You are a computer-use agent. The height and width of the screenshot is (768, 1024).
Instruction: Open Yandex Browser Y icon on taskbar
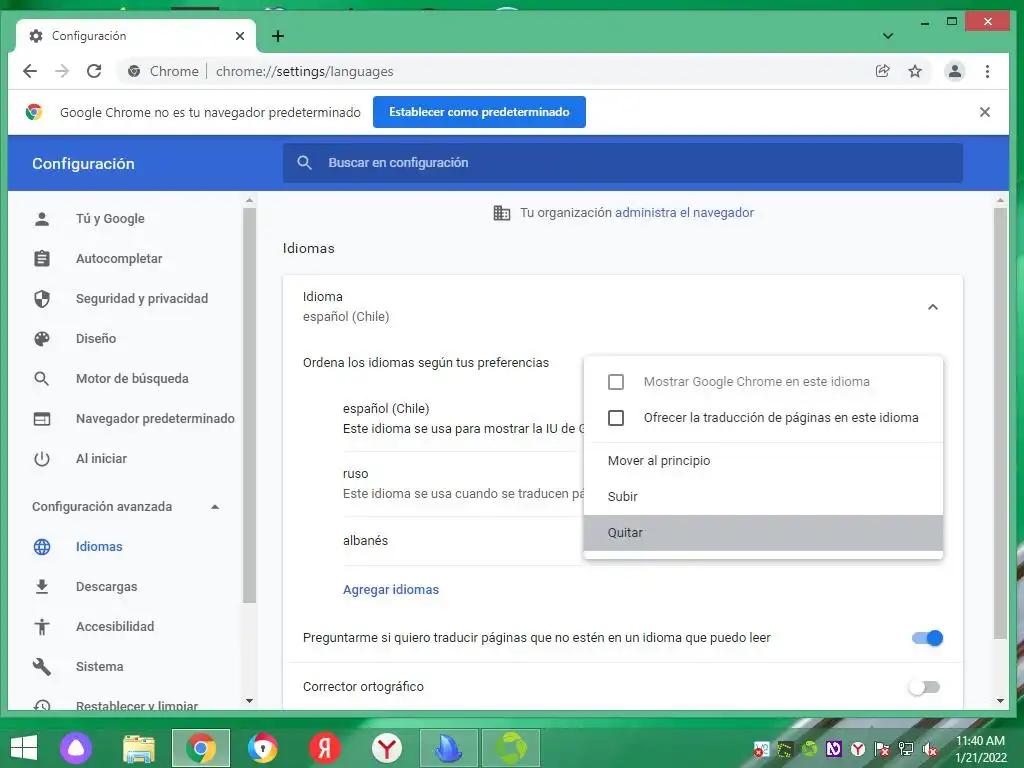point(387,748)
